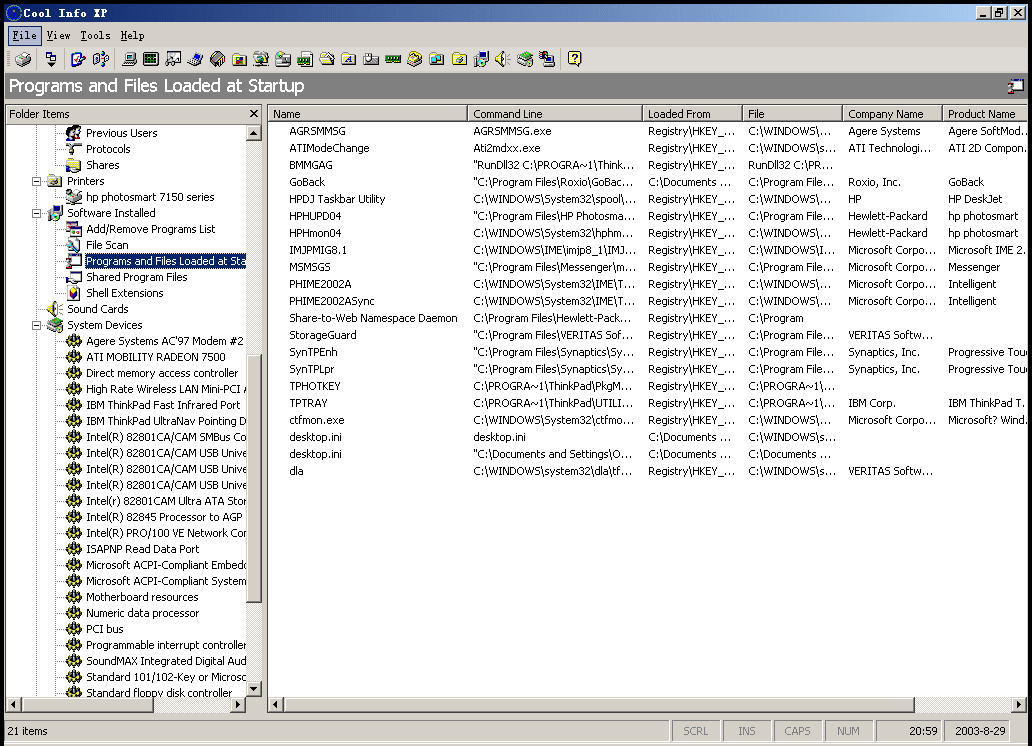
Task: Click the blue laptop toolbar icon
Action: point(195,59)
